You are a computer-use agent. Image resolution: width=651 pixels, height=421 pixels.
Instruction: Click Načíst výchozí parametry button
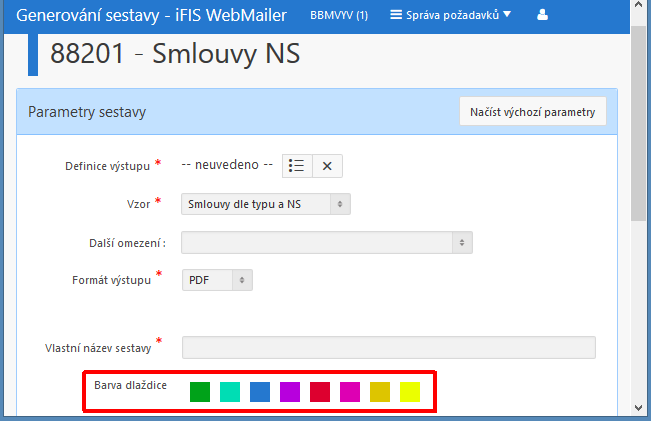click(x=533, y=112)
